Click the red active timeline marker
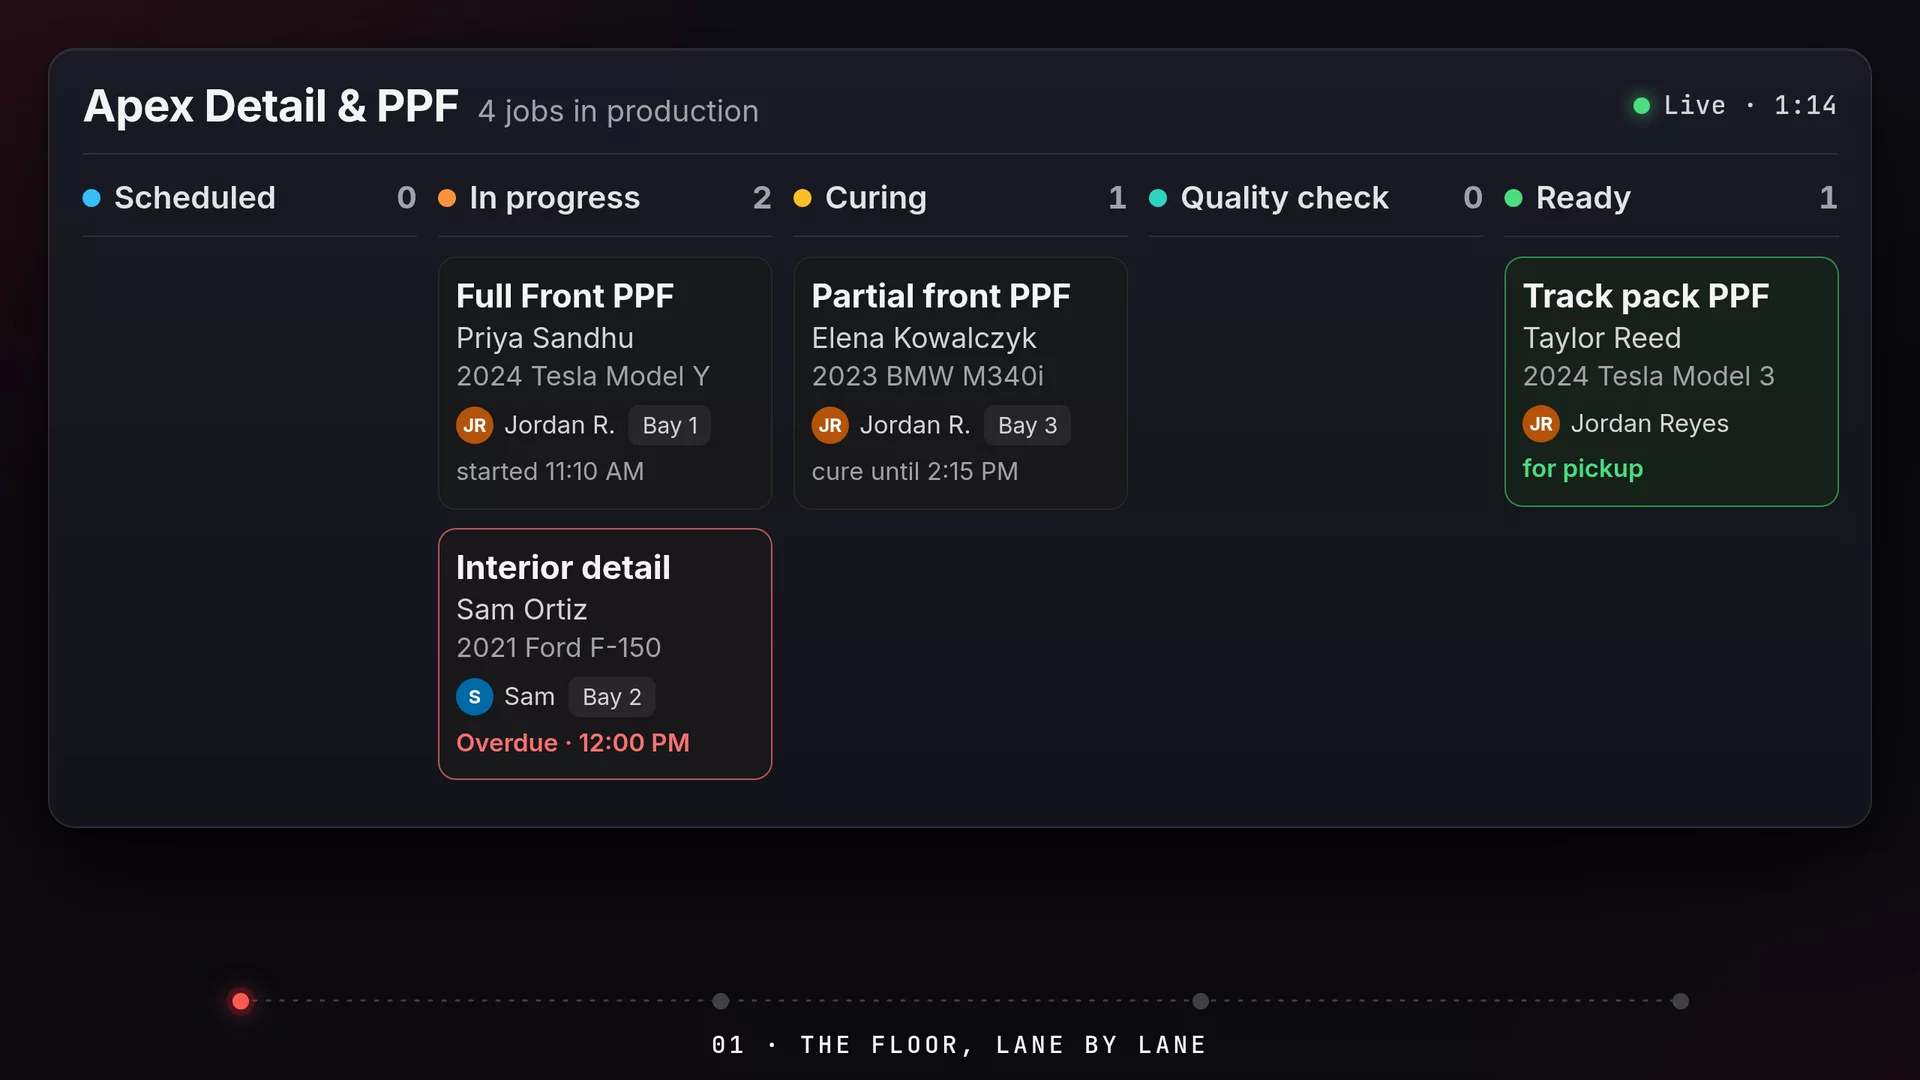The width and height of the screenshot is (1920, 1080). (x=240, y=1001)
